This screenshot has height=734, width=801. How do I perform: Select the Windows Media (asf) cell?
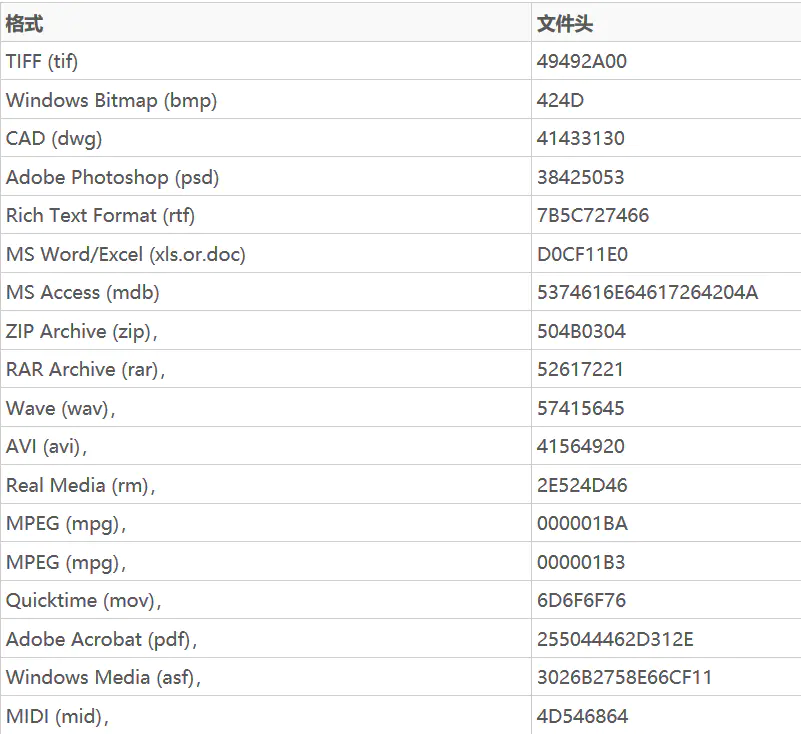[x=103, y=677]
